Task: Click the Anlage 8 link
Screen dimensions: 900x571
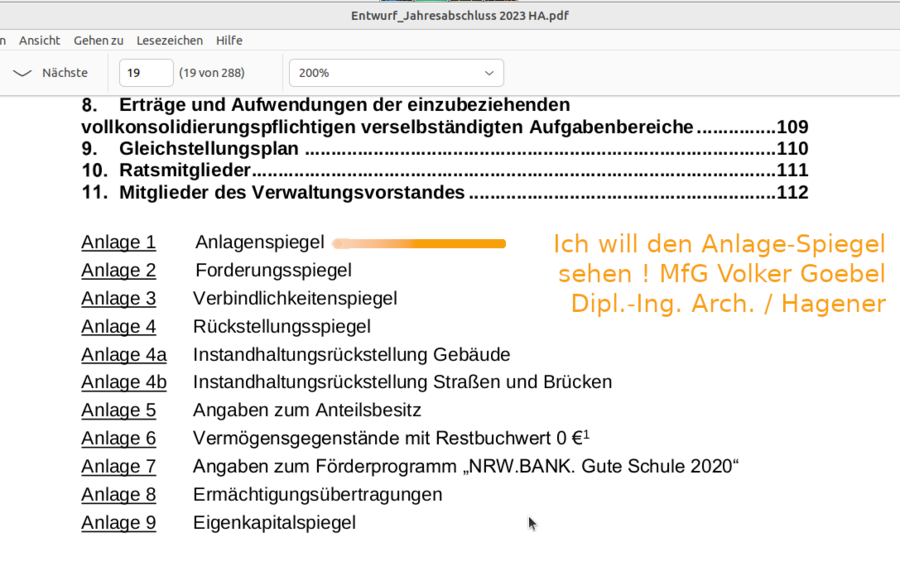Action: tap(118, 494)
